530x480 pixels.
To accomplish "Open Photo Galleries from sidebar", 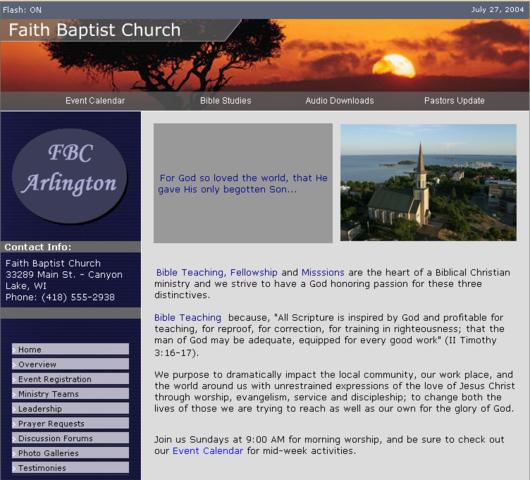I will point(70,453).
